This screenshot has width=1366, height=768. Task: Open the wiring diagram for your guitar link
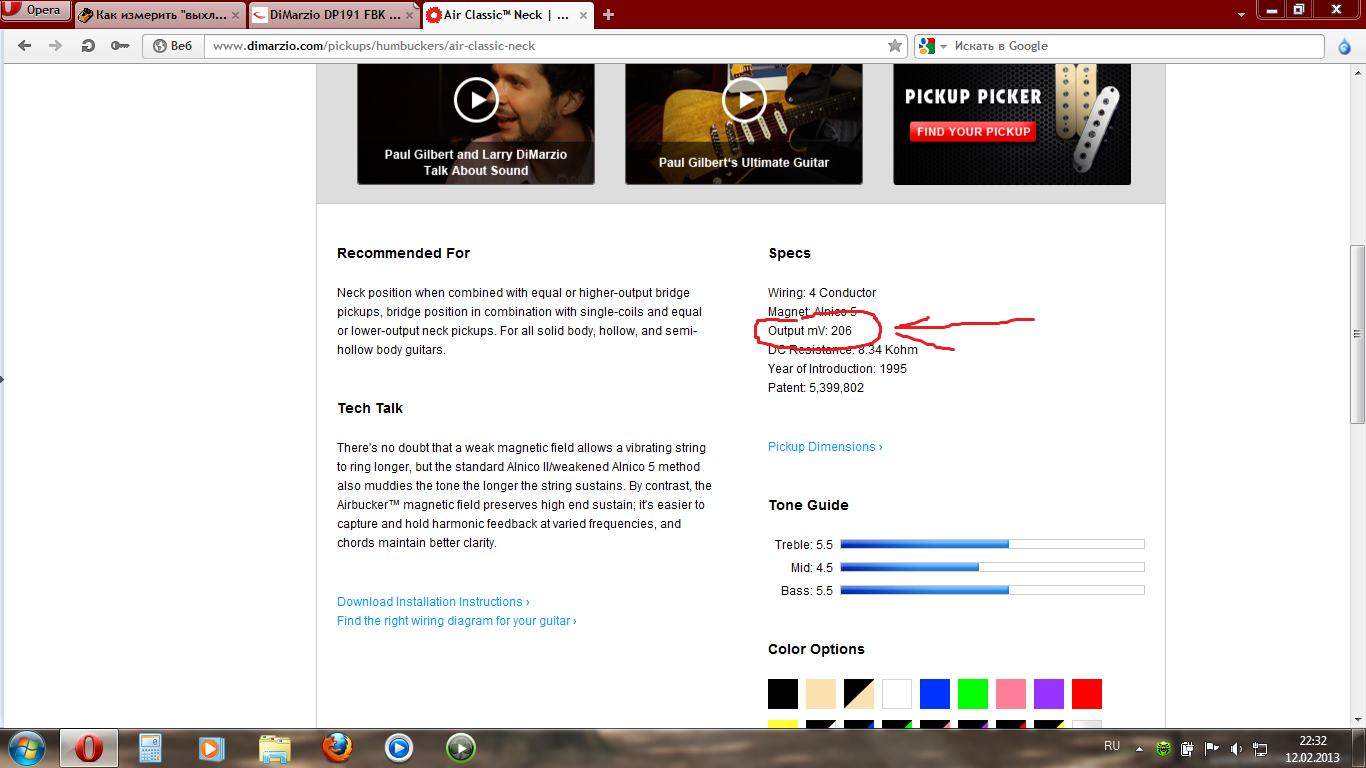pyautogui.click(x=457, y=621)
